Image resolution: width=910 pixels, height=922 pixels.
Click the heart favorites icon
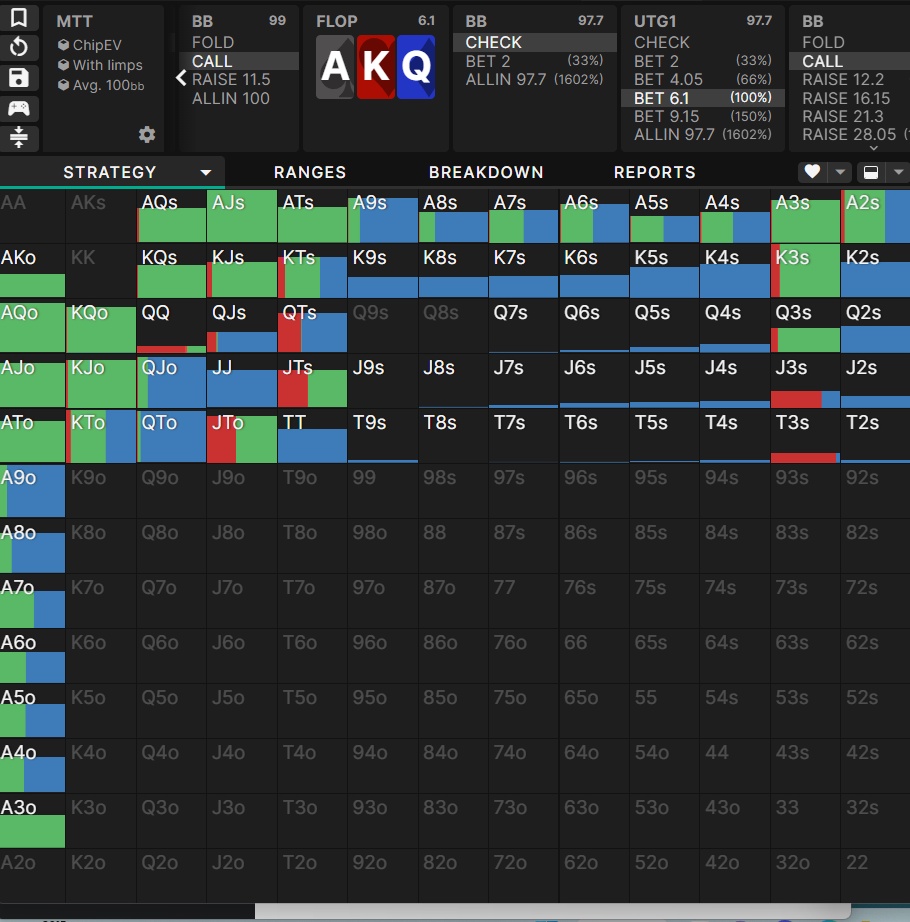[x=812, y=172]
